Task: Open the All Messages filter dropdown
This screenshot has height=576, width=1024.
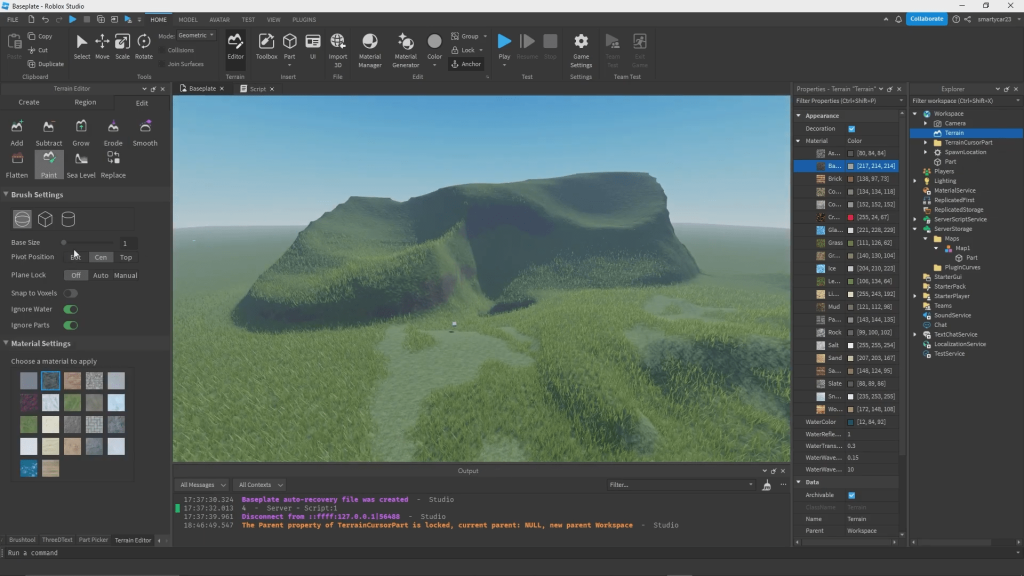Action: click(x=202, y=485)
